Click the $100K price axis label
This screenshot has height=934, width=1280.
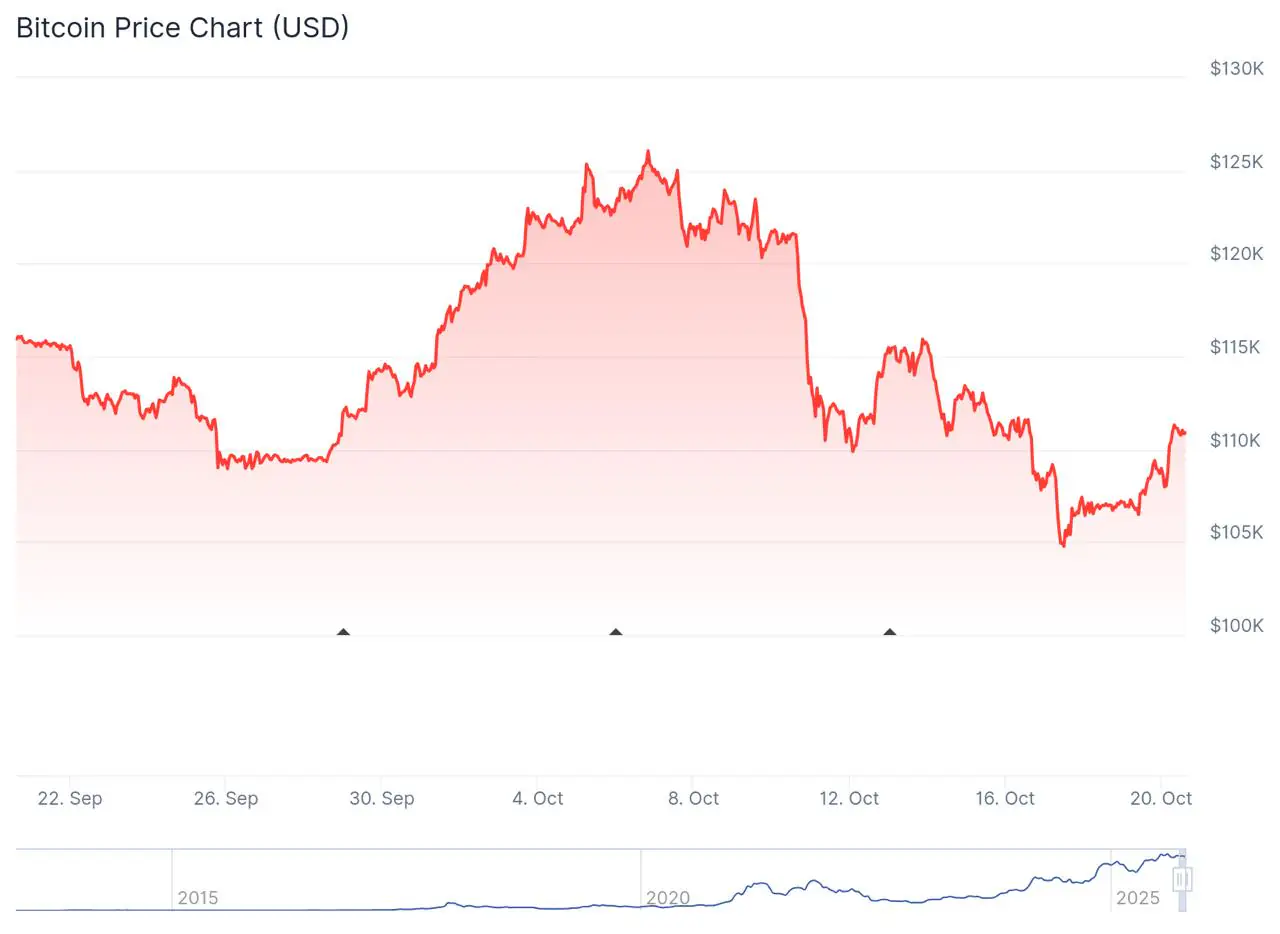[x=1237, y=626]
